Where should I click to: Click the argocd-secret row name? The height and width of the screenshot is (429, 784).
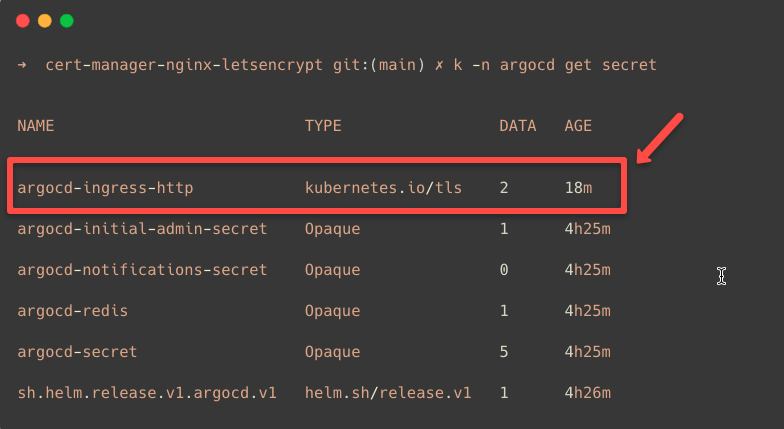pyautogui.click(x=77, y=352)
